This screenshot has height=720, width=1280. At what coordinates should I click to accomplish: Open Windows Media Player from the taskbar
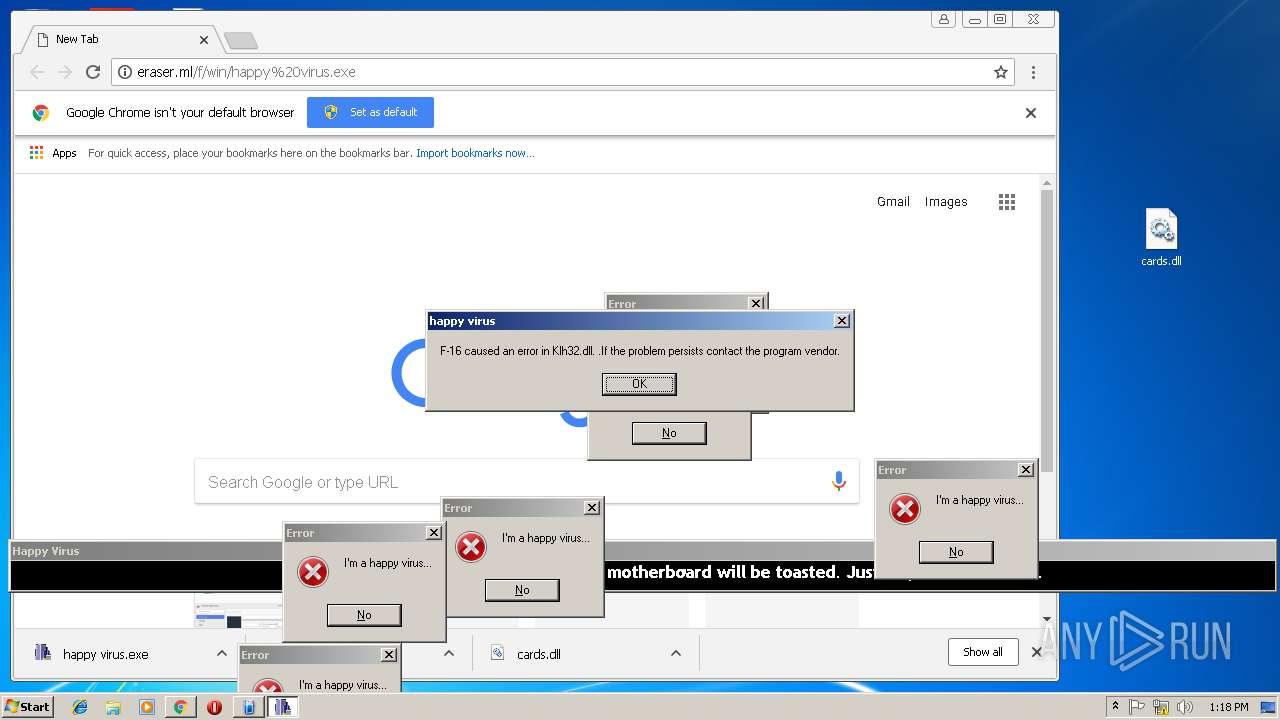147,707
